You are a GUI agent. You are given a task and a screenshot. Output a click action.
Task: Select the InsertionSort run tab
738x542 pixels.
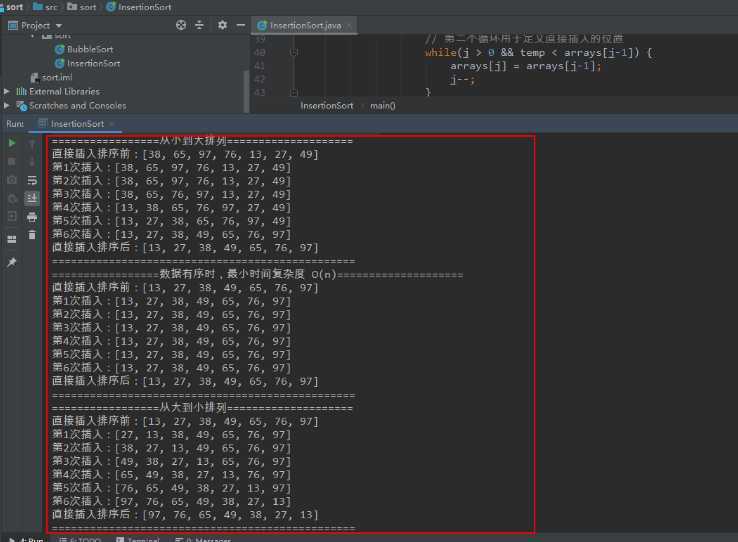pyautogui.click(x=77, y=124)
